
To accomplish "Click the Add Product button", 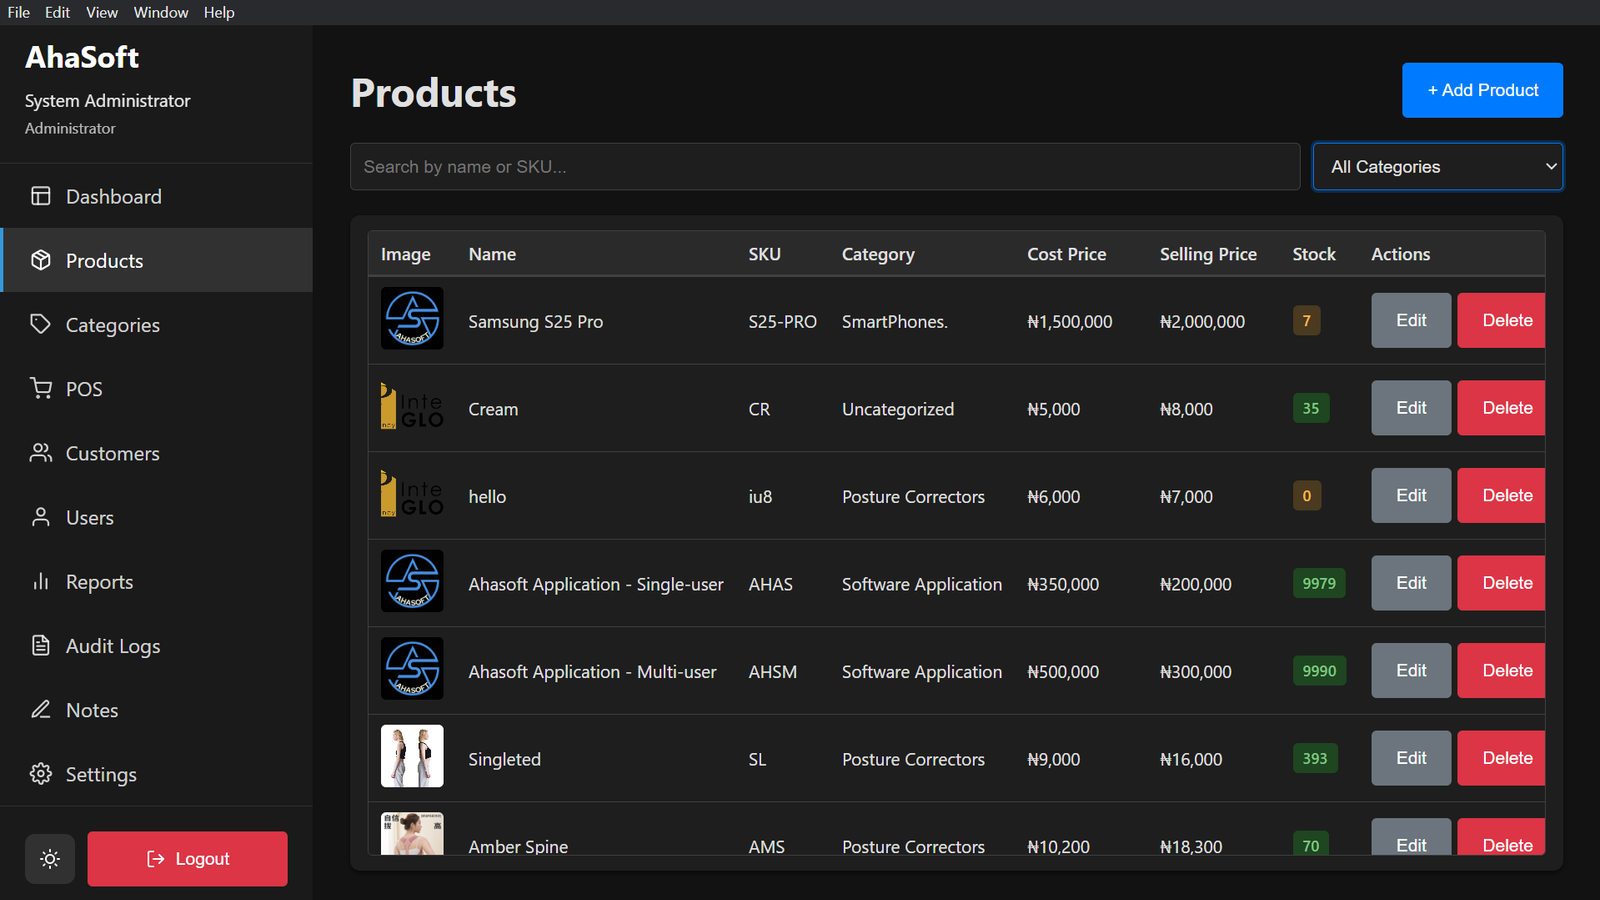I will pyautogui.click(x=1482, y=90).
